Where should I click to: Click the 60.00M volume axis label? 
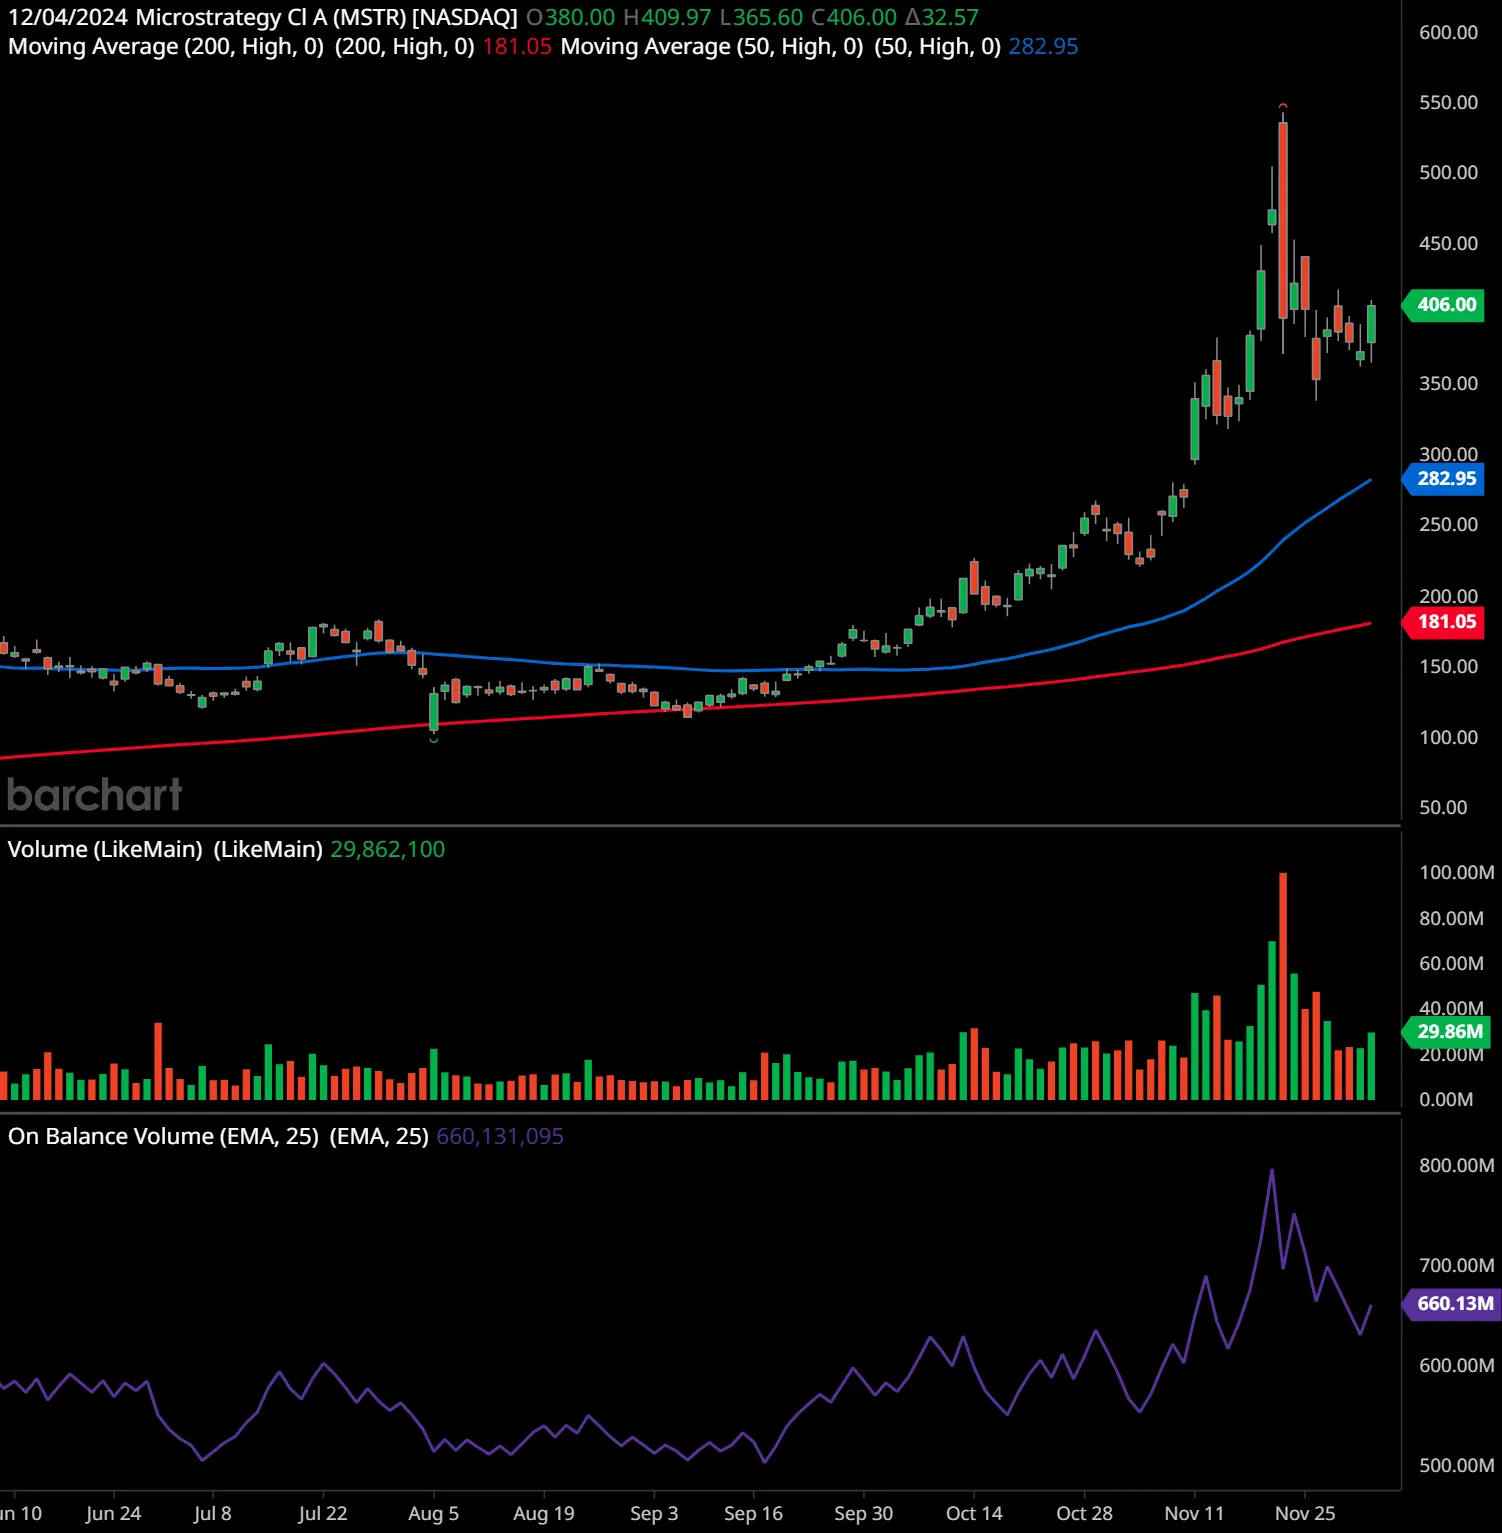click(1451, 963)
